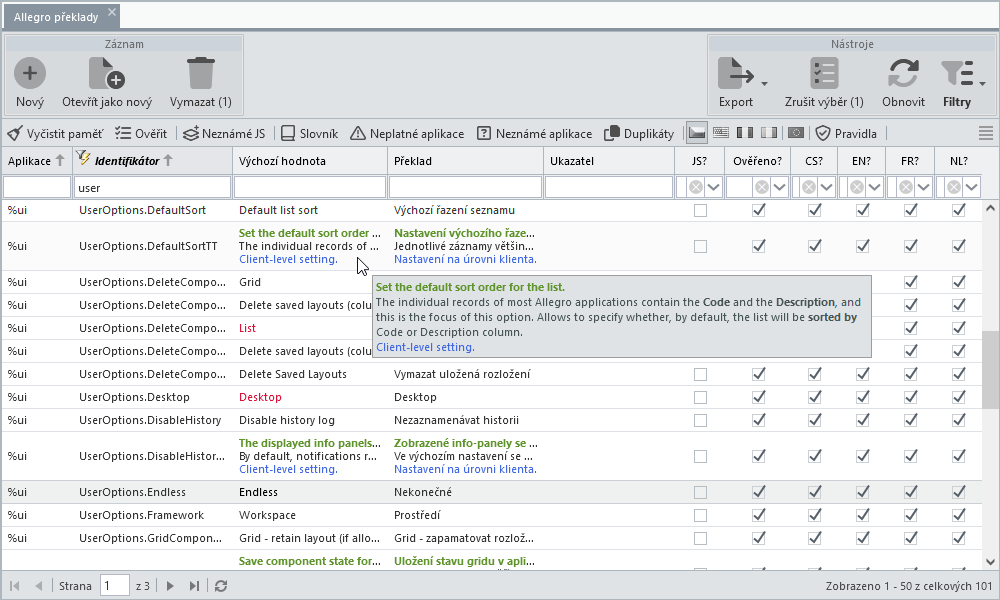
Task: Open the JS? filter dropdown
Action: [714, 187]
